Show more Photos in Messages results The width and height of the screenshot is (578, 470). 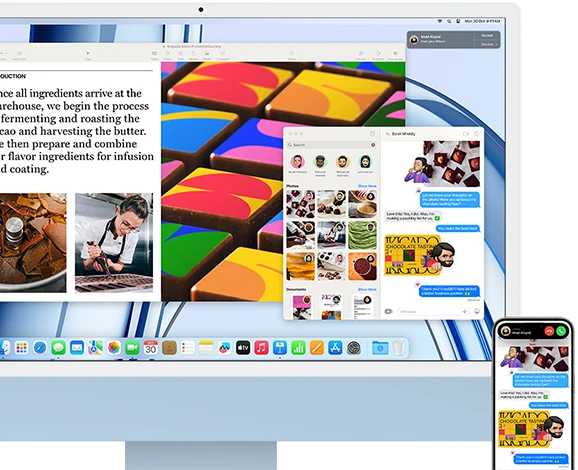click(x=367, y=186)
